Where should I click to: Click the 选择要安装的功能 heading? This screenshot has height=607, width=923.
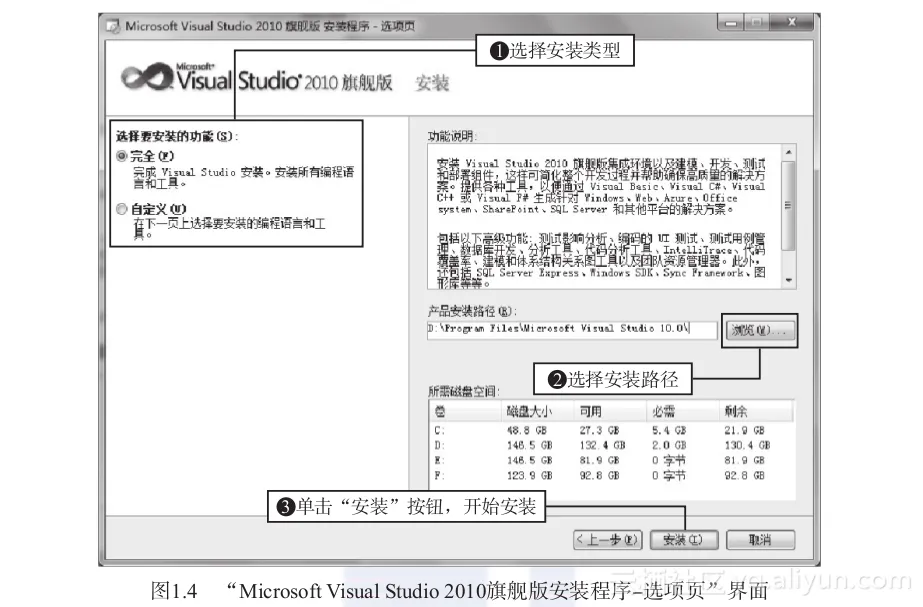point(177,136)
